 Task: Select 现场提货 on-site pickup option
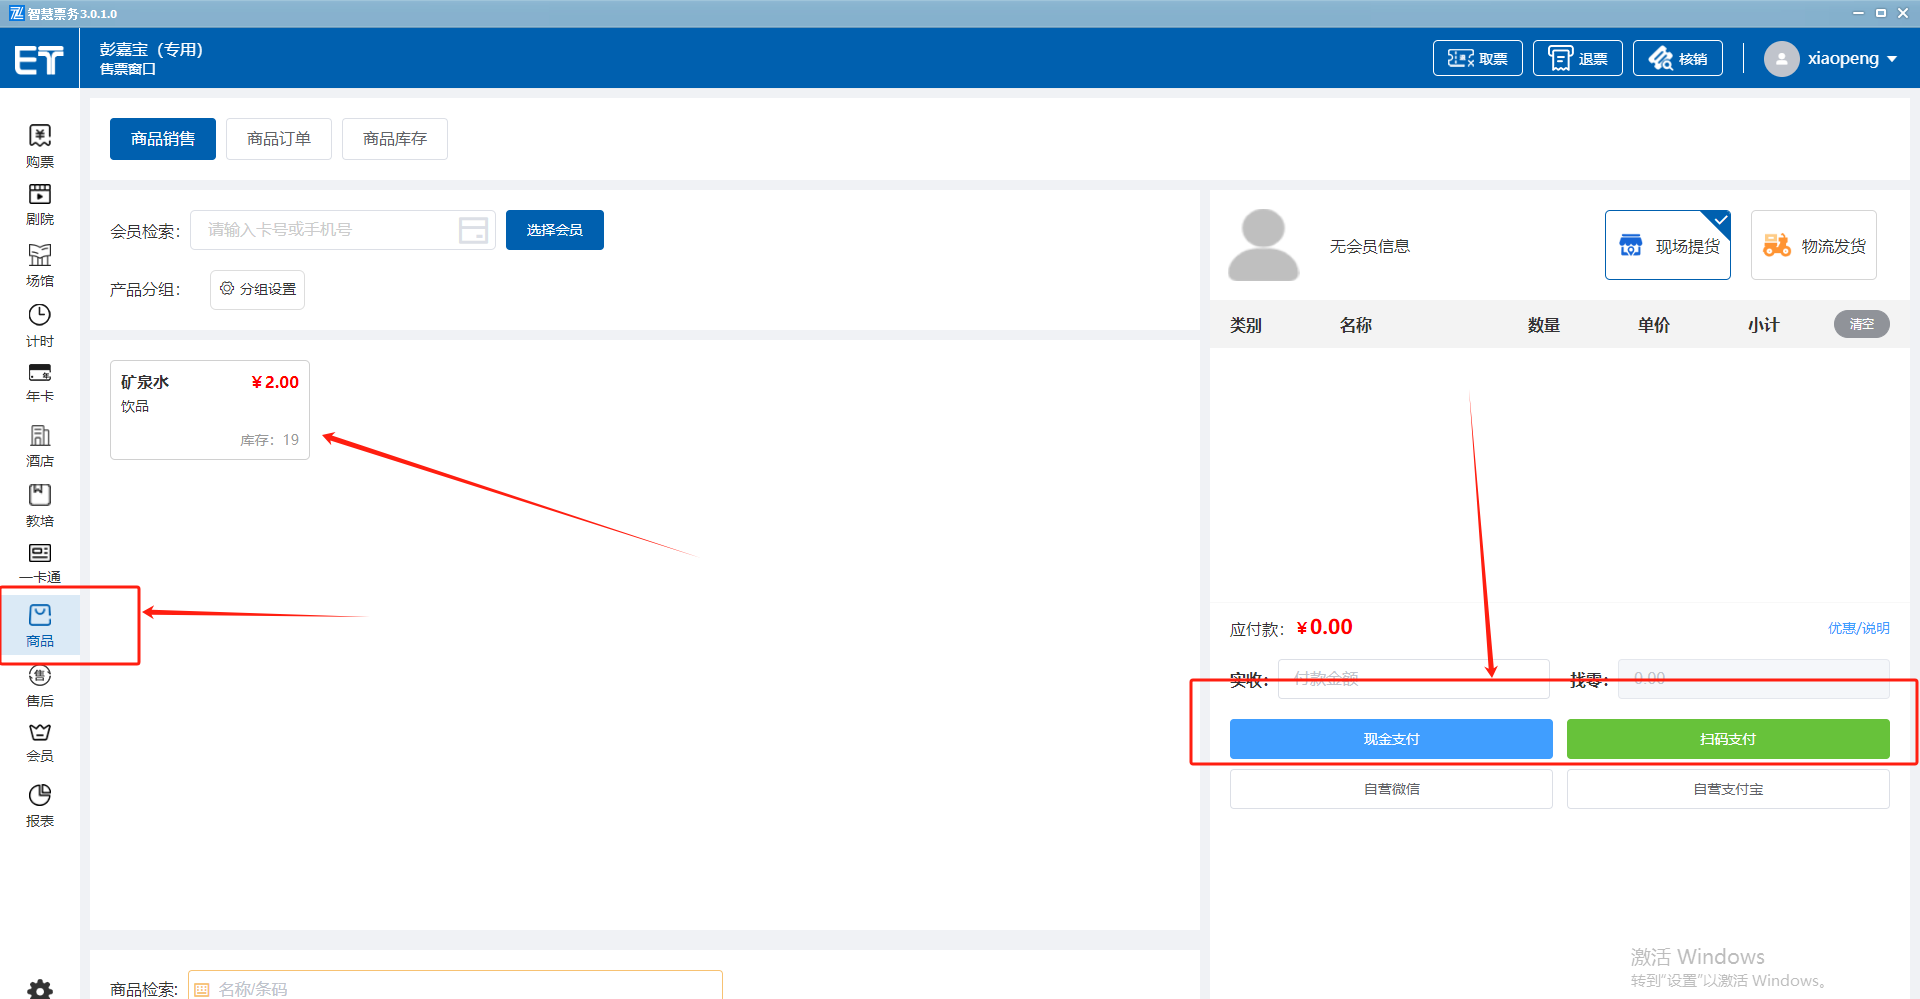tap(1667, 246)
